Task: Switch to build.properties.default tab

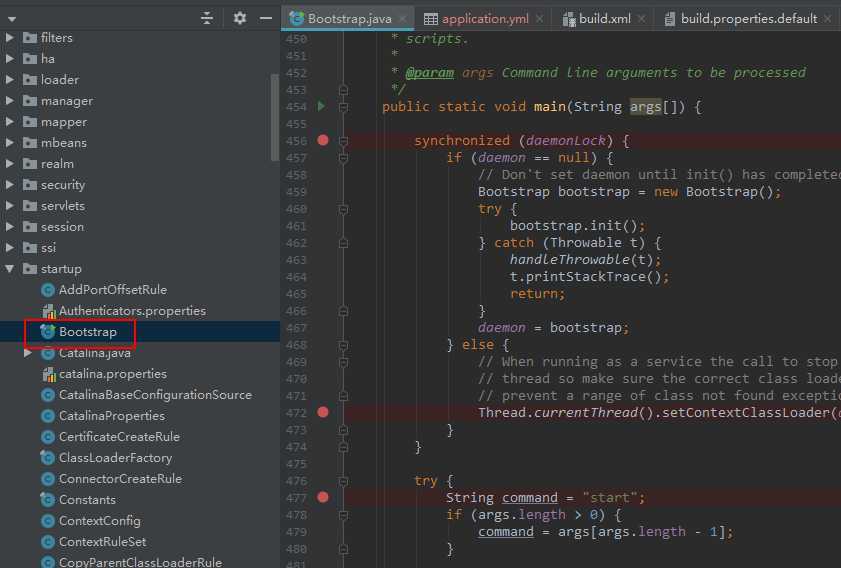Action: point(749,19)
